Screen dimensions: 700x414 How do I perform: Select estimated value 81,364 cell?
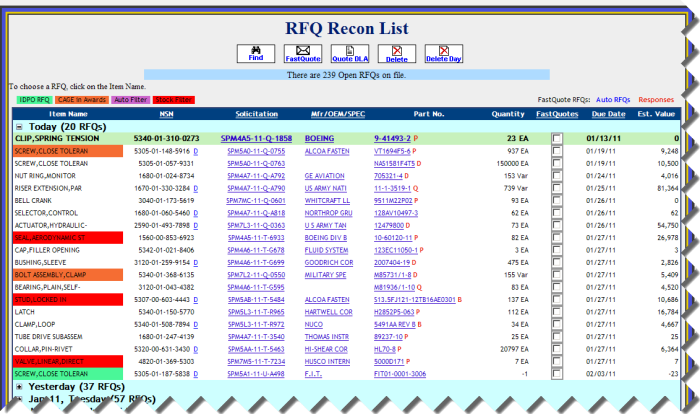click(667, 188)
